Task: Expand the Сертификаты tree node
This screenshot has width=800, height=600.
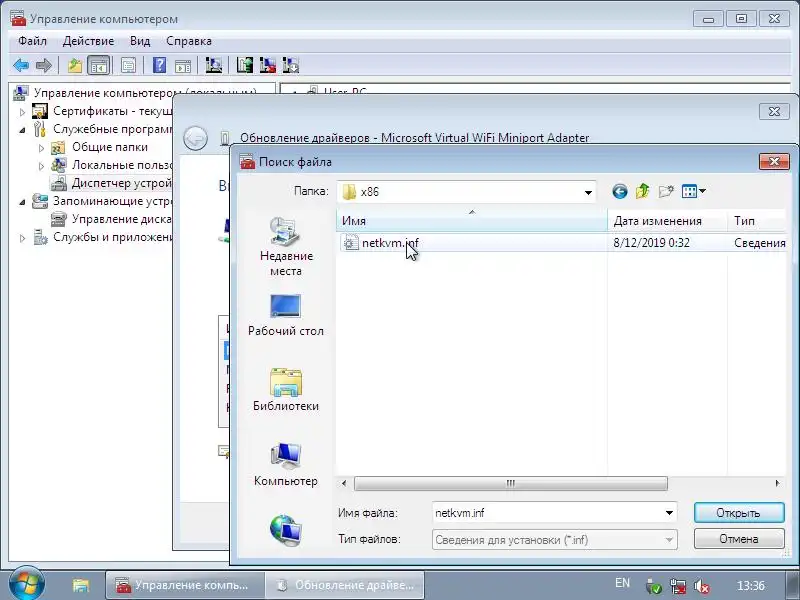Action: click(22, 111)
